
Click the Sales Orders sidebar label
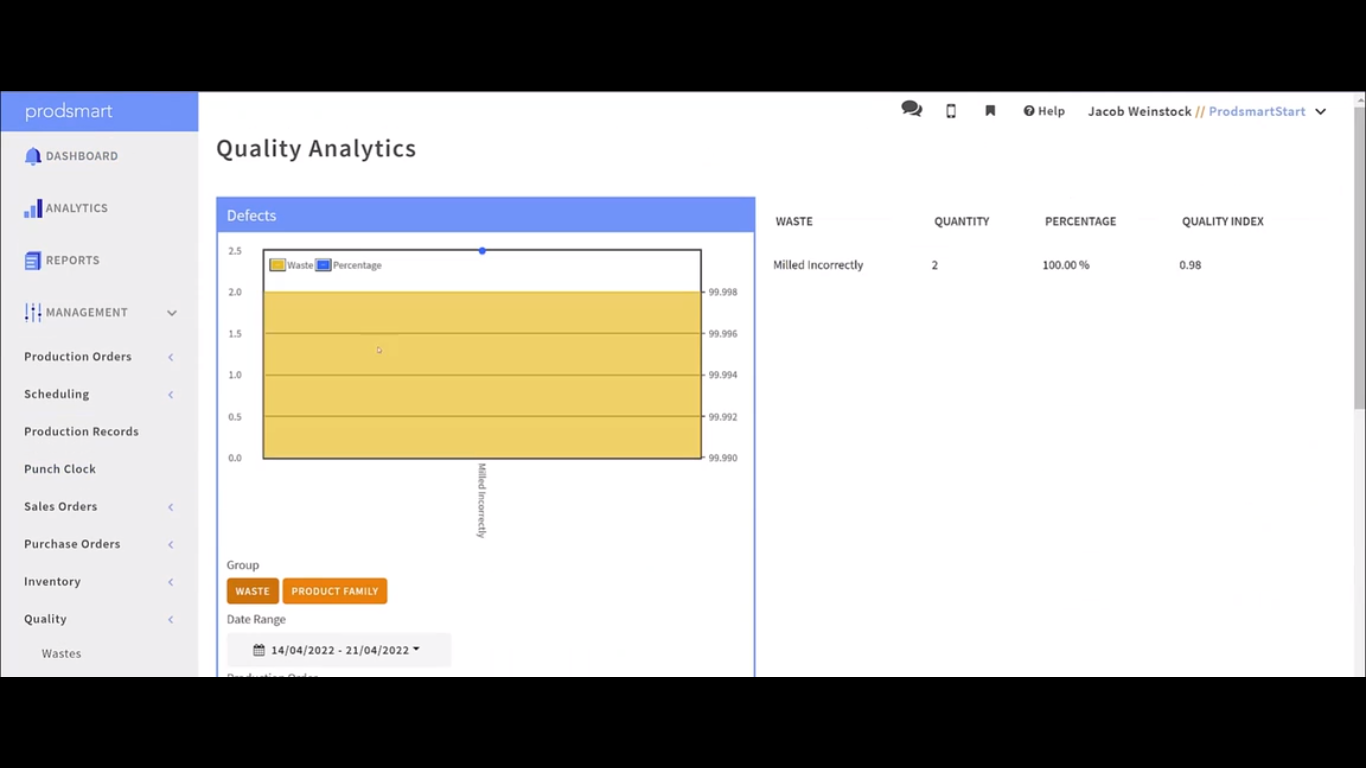click(x=61, y=507)
